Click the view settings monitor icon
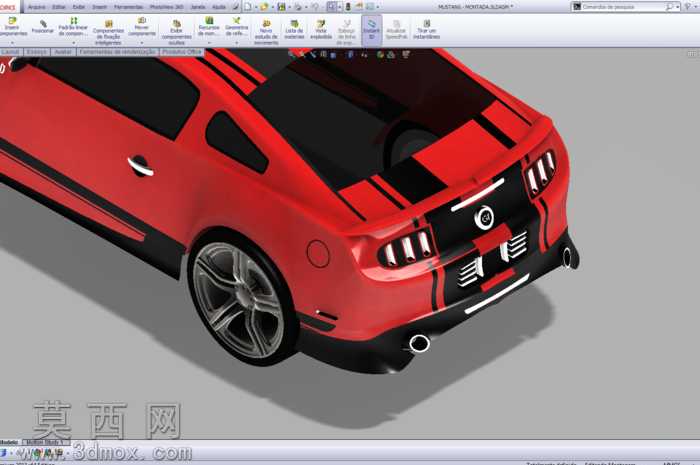Image resolution: width=700 pixels, height=465 pixels. (405, 54)
